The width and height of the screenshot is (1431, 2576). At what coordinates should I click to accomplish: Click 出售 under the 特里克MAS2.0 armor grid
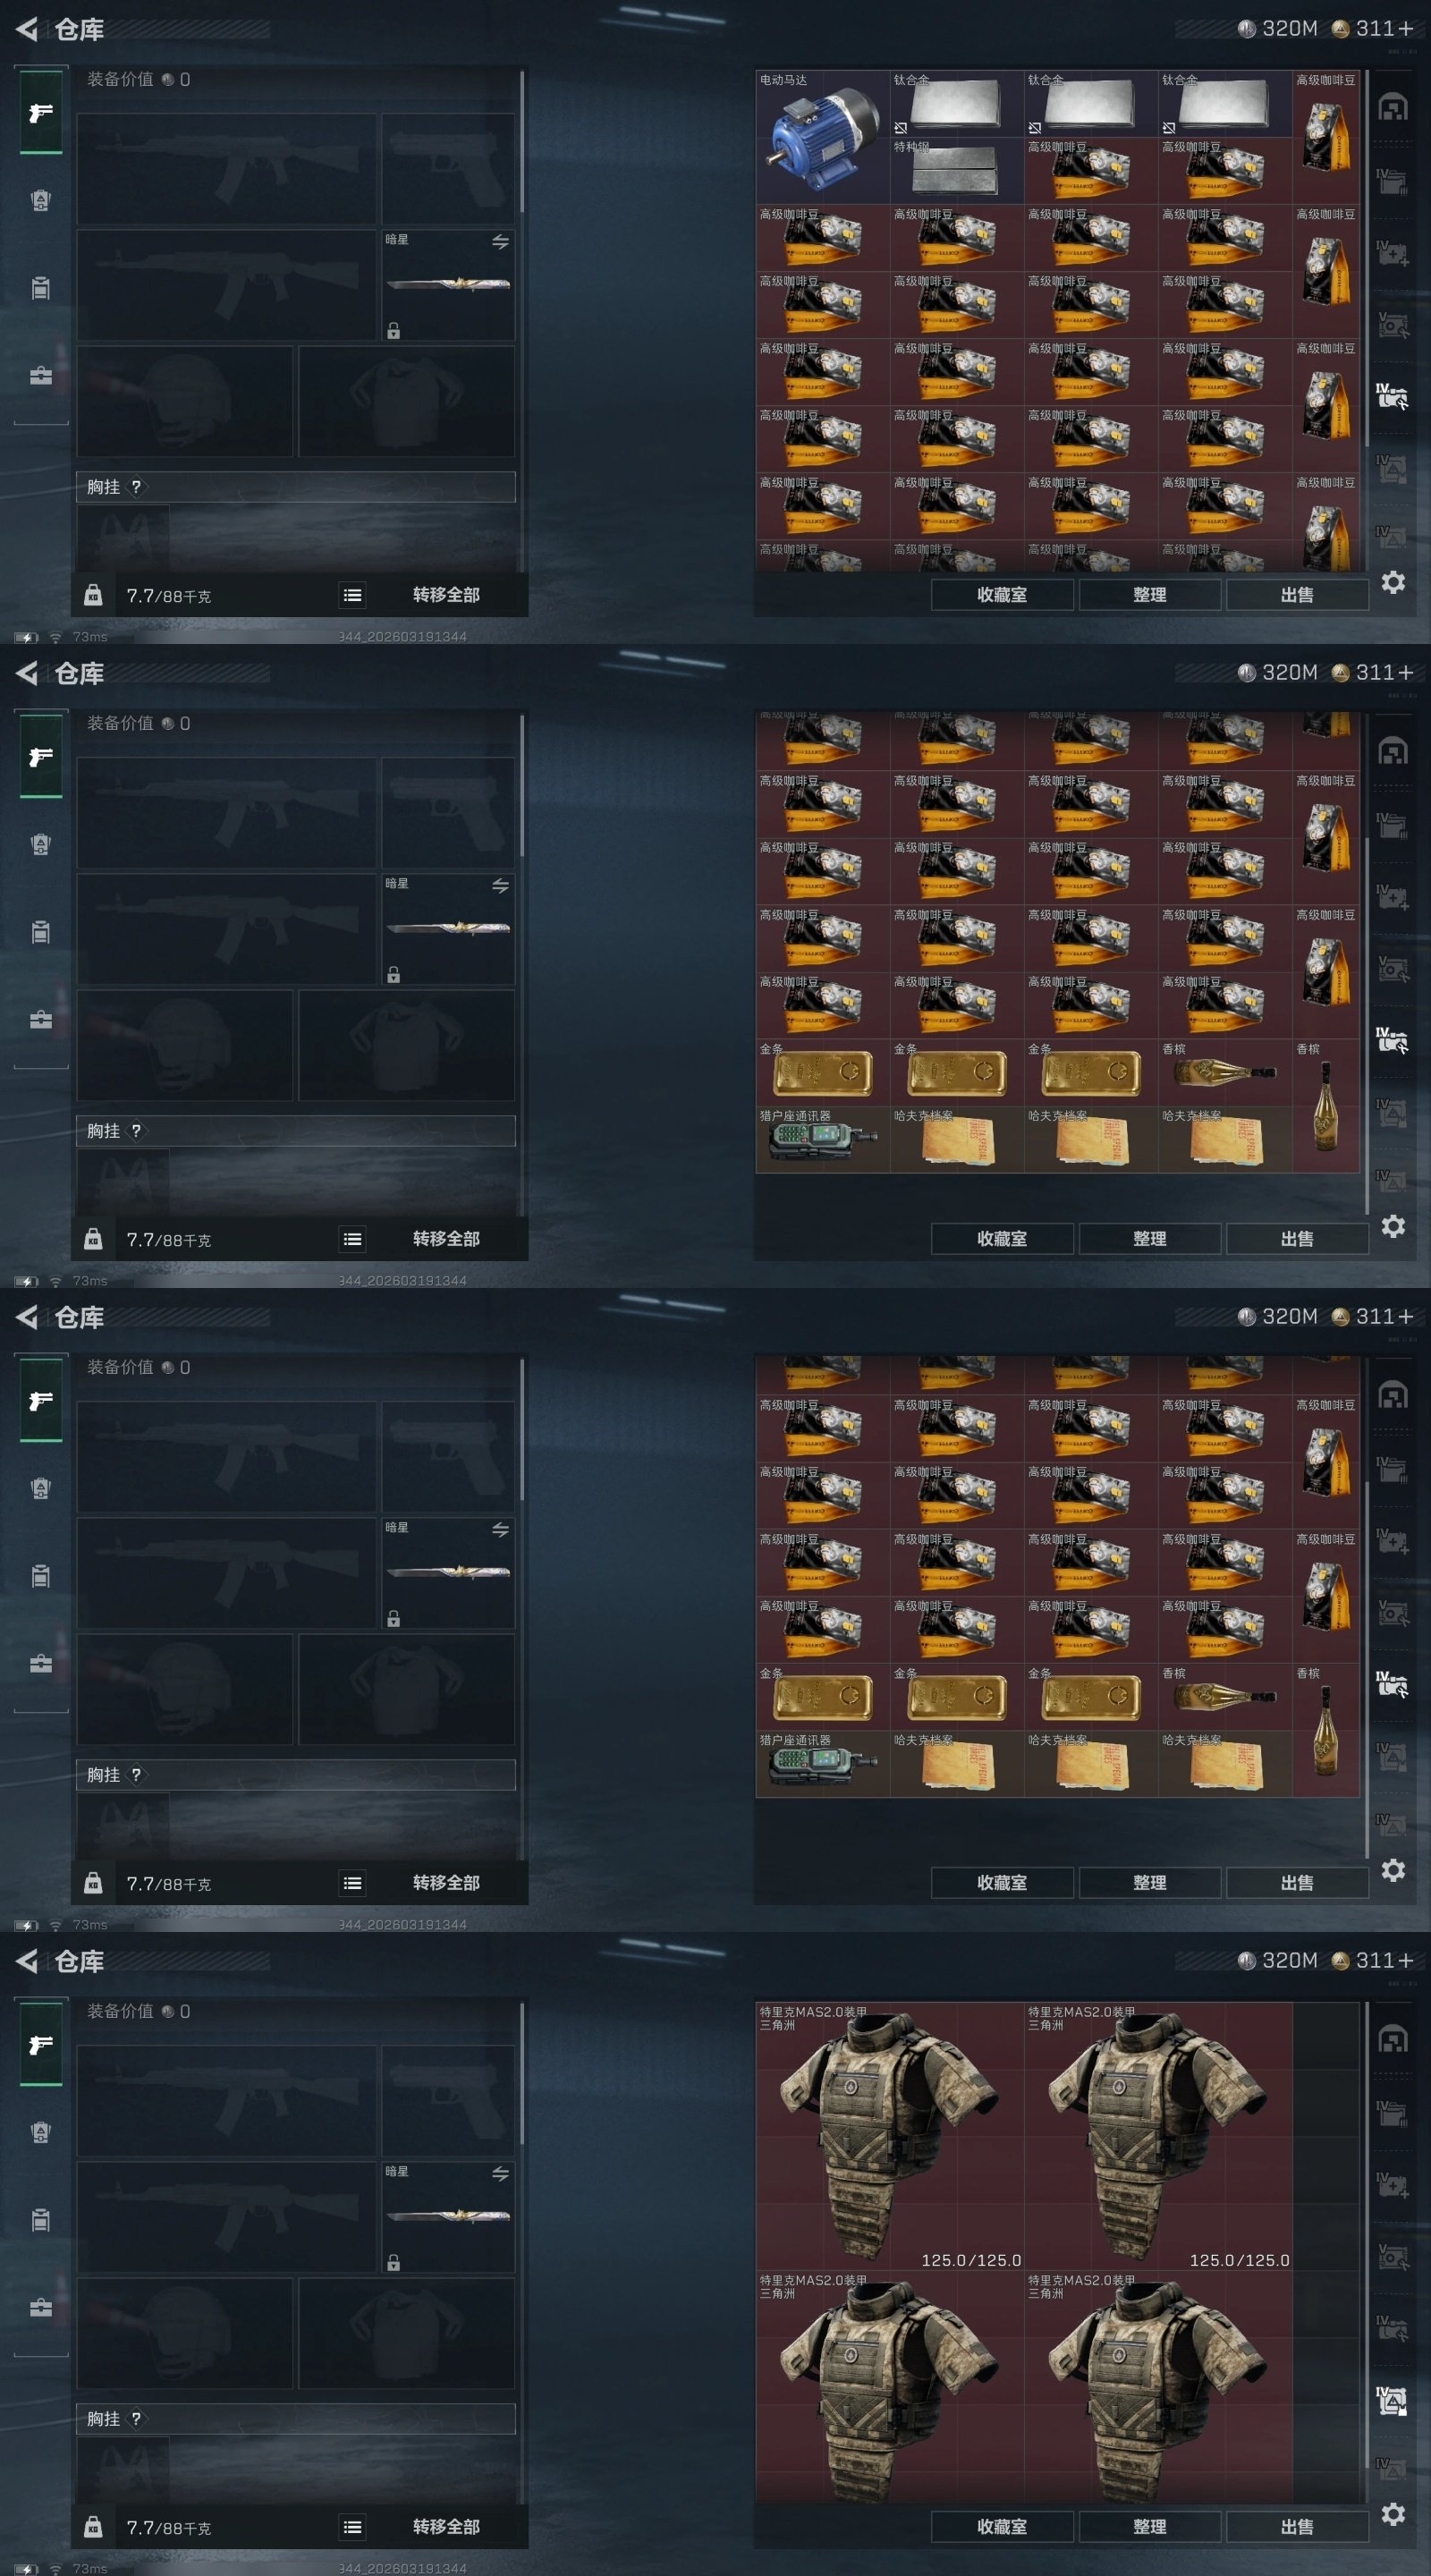pos(1297,2526)
